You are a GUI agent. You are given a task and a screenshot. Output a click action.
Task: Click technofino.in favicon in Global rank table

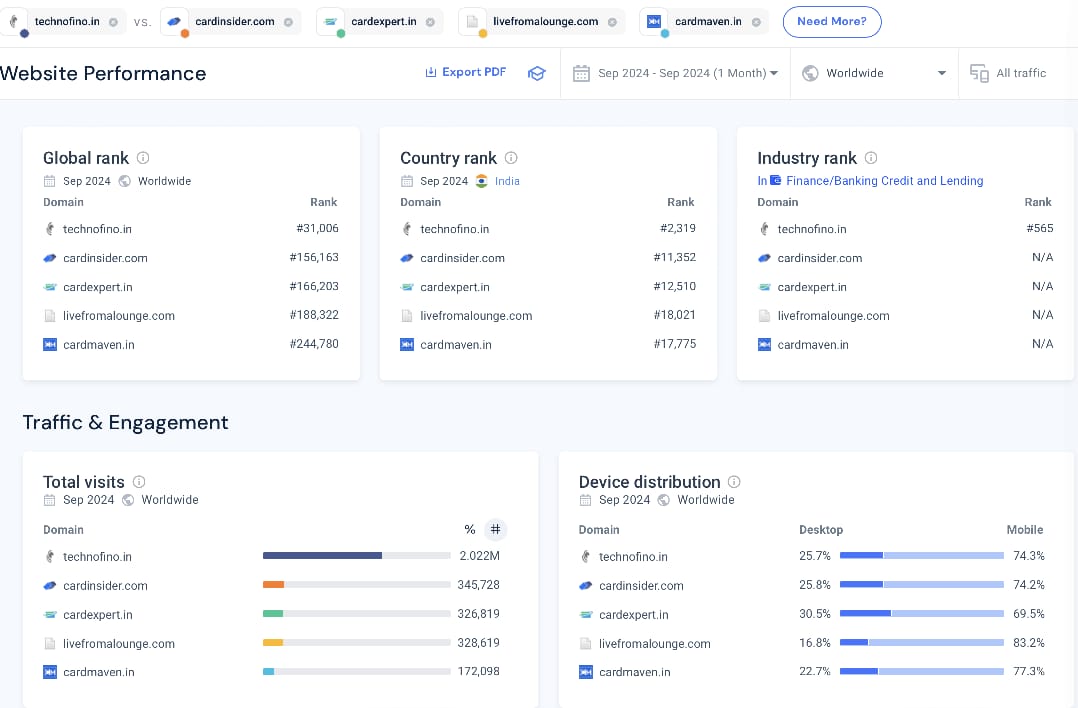coord(50,229)
